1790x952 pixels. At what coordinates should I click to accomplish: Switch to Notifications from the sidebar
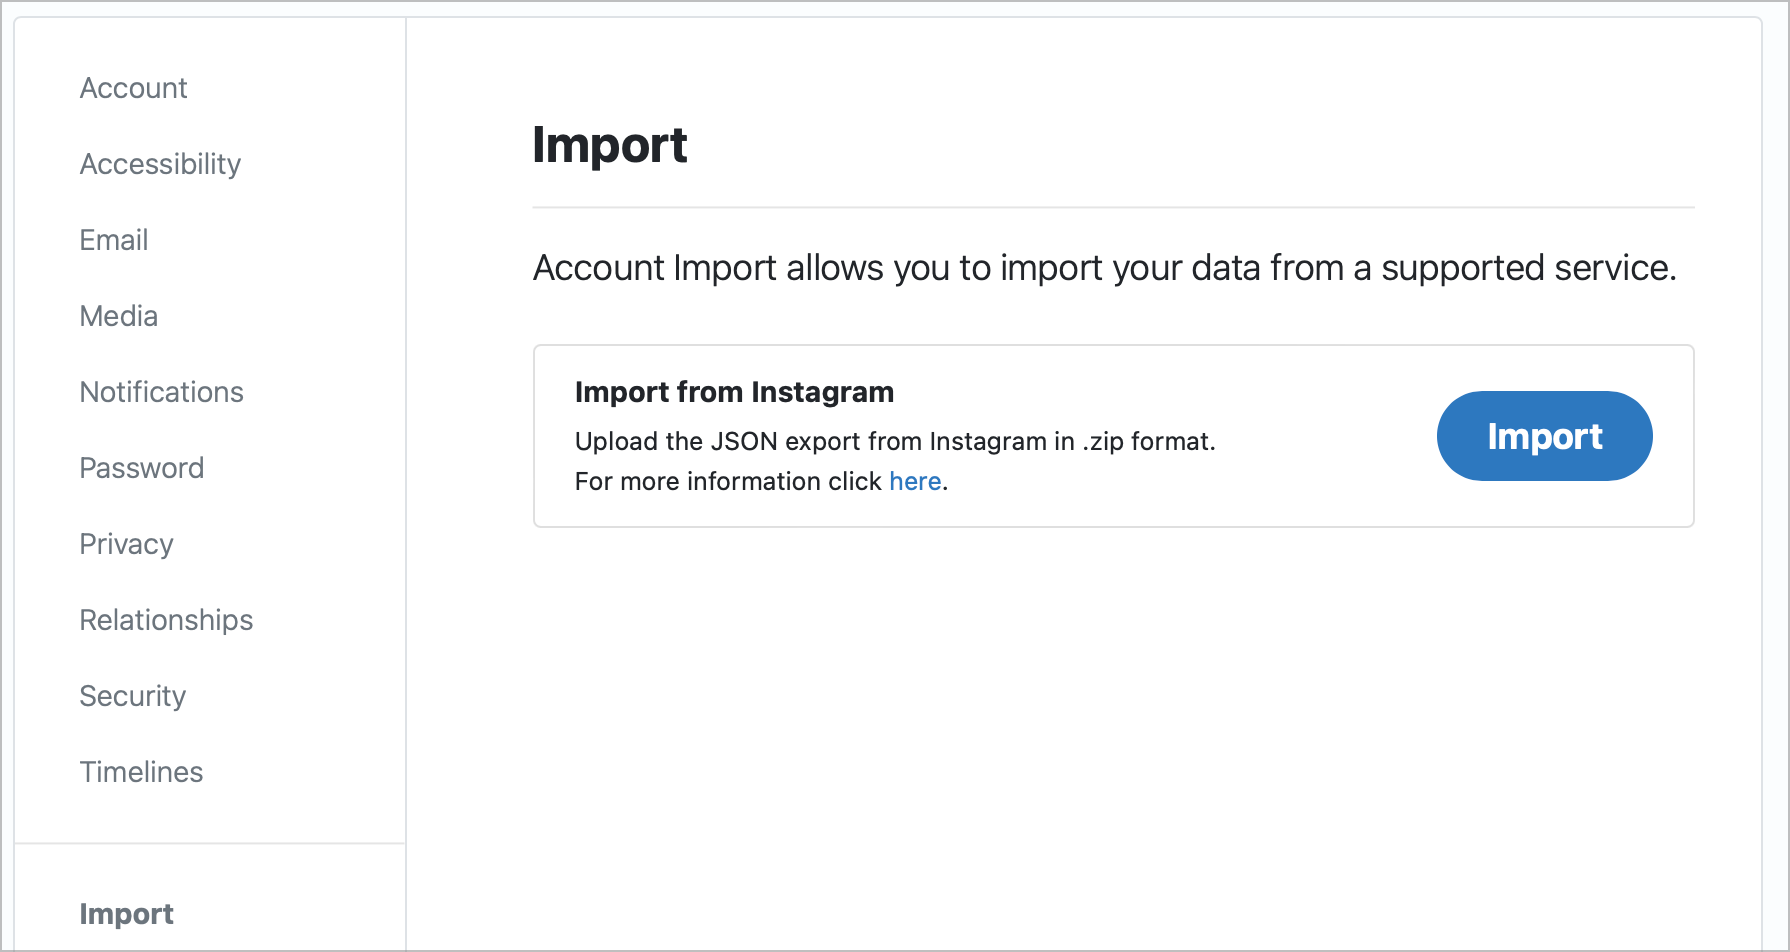click(x=161, y=392)
